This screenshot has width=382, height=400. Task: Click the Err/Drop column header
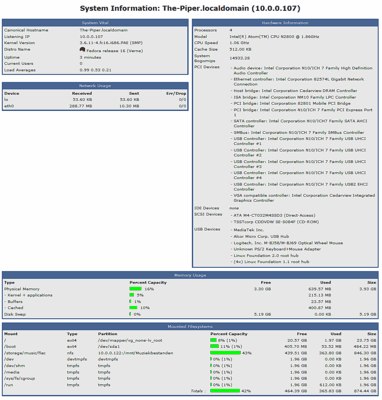(x=176, y=93)
